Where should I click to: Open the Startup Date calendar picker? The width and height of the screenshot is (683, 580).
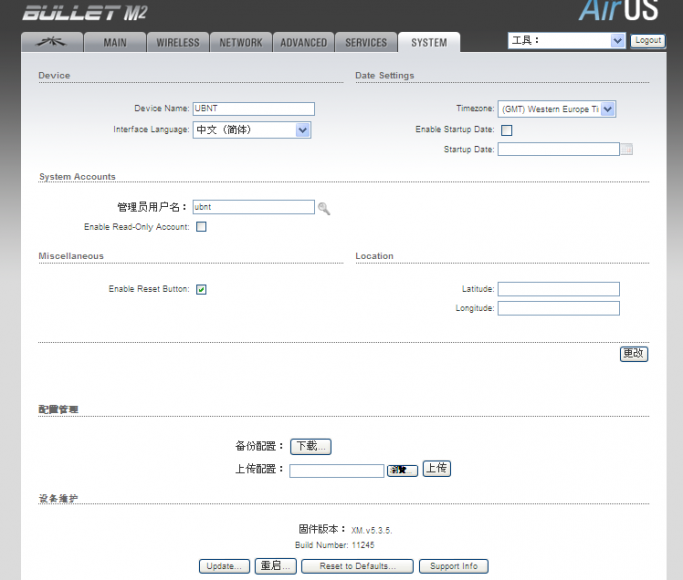pos(627,150)
